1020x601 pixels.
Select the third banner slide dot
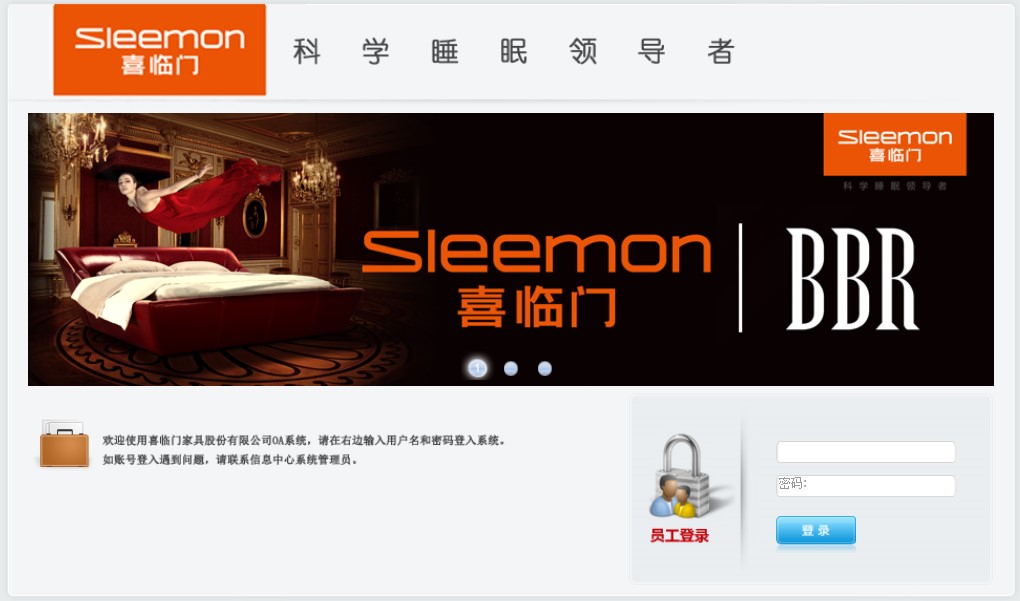point(545,369)
